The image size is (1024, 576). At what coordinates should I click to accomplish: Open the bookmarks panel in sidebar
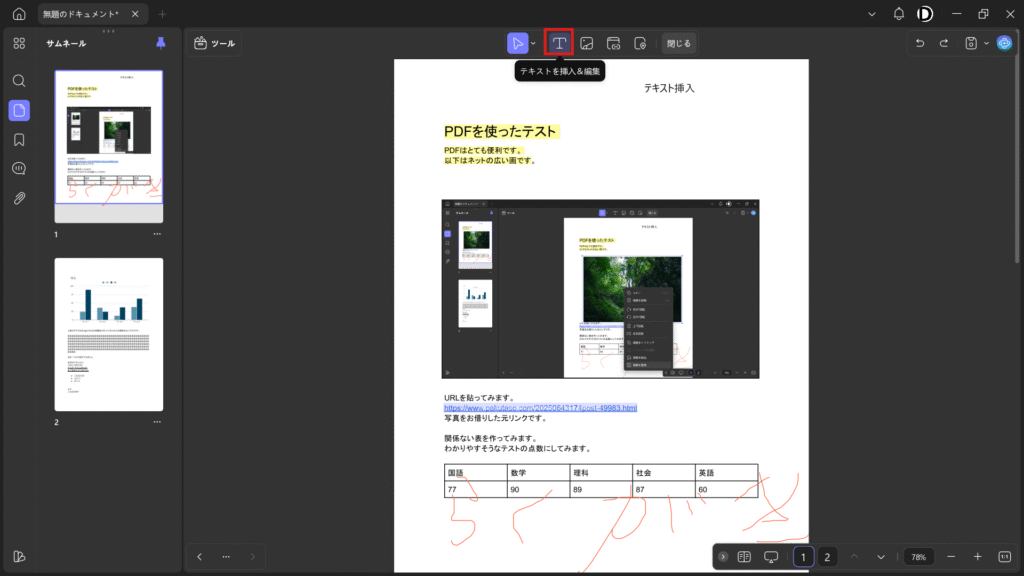(19, 139)
